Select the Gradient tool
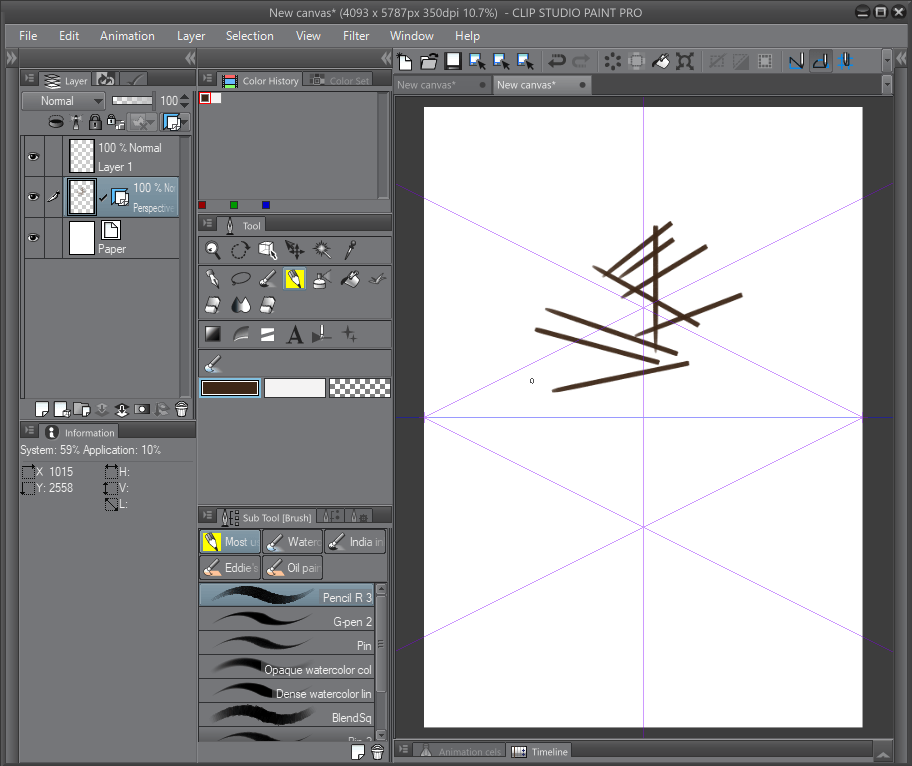912x766 pixels. [213, 334]
